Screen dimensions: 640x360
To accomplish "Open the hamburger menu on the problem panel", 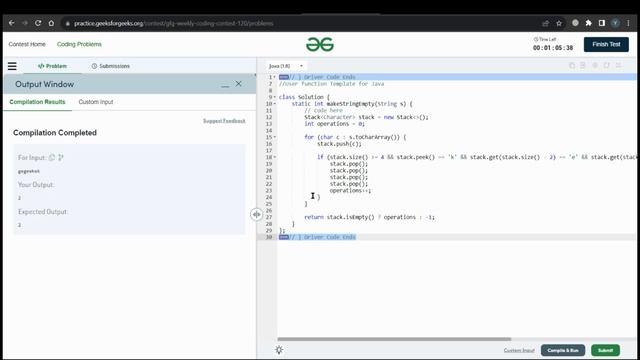I will click(12, 66).
